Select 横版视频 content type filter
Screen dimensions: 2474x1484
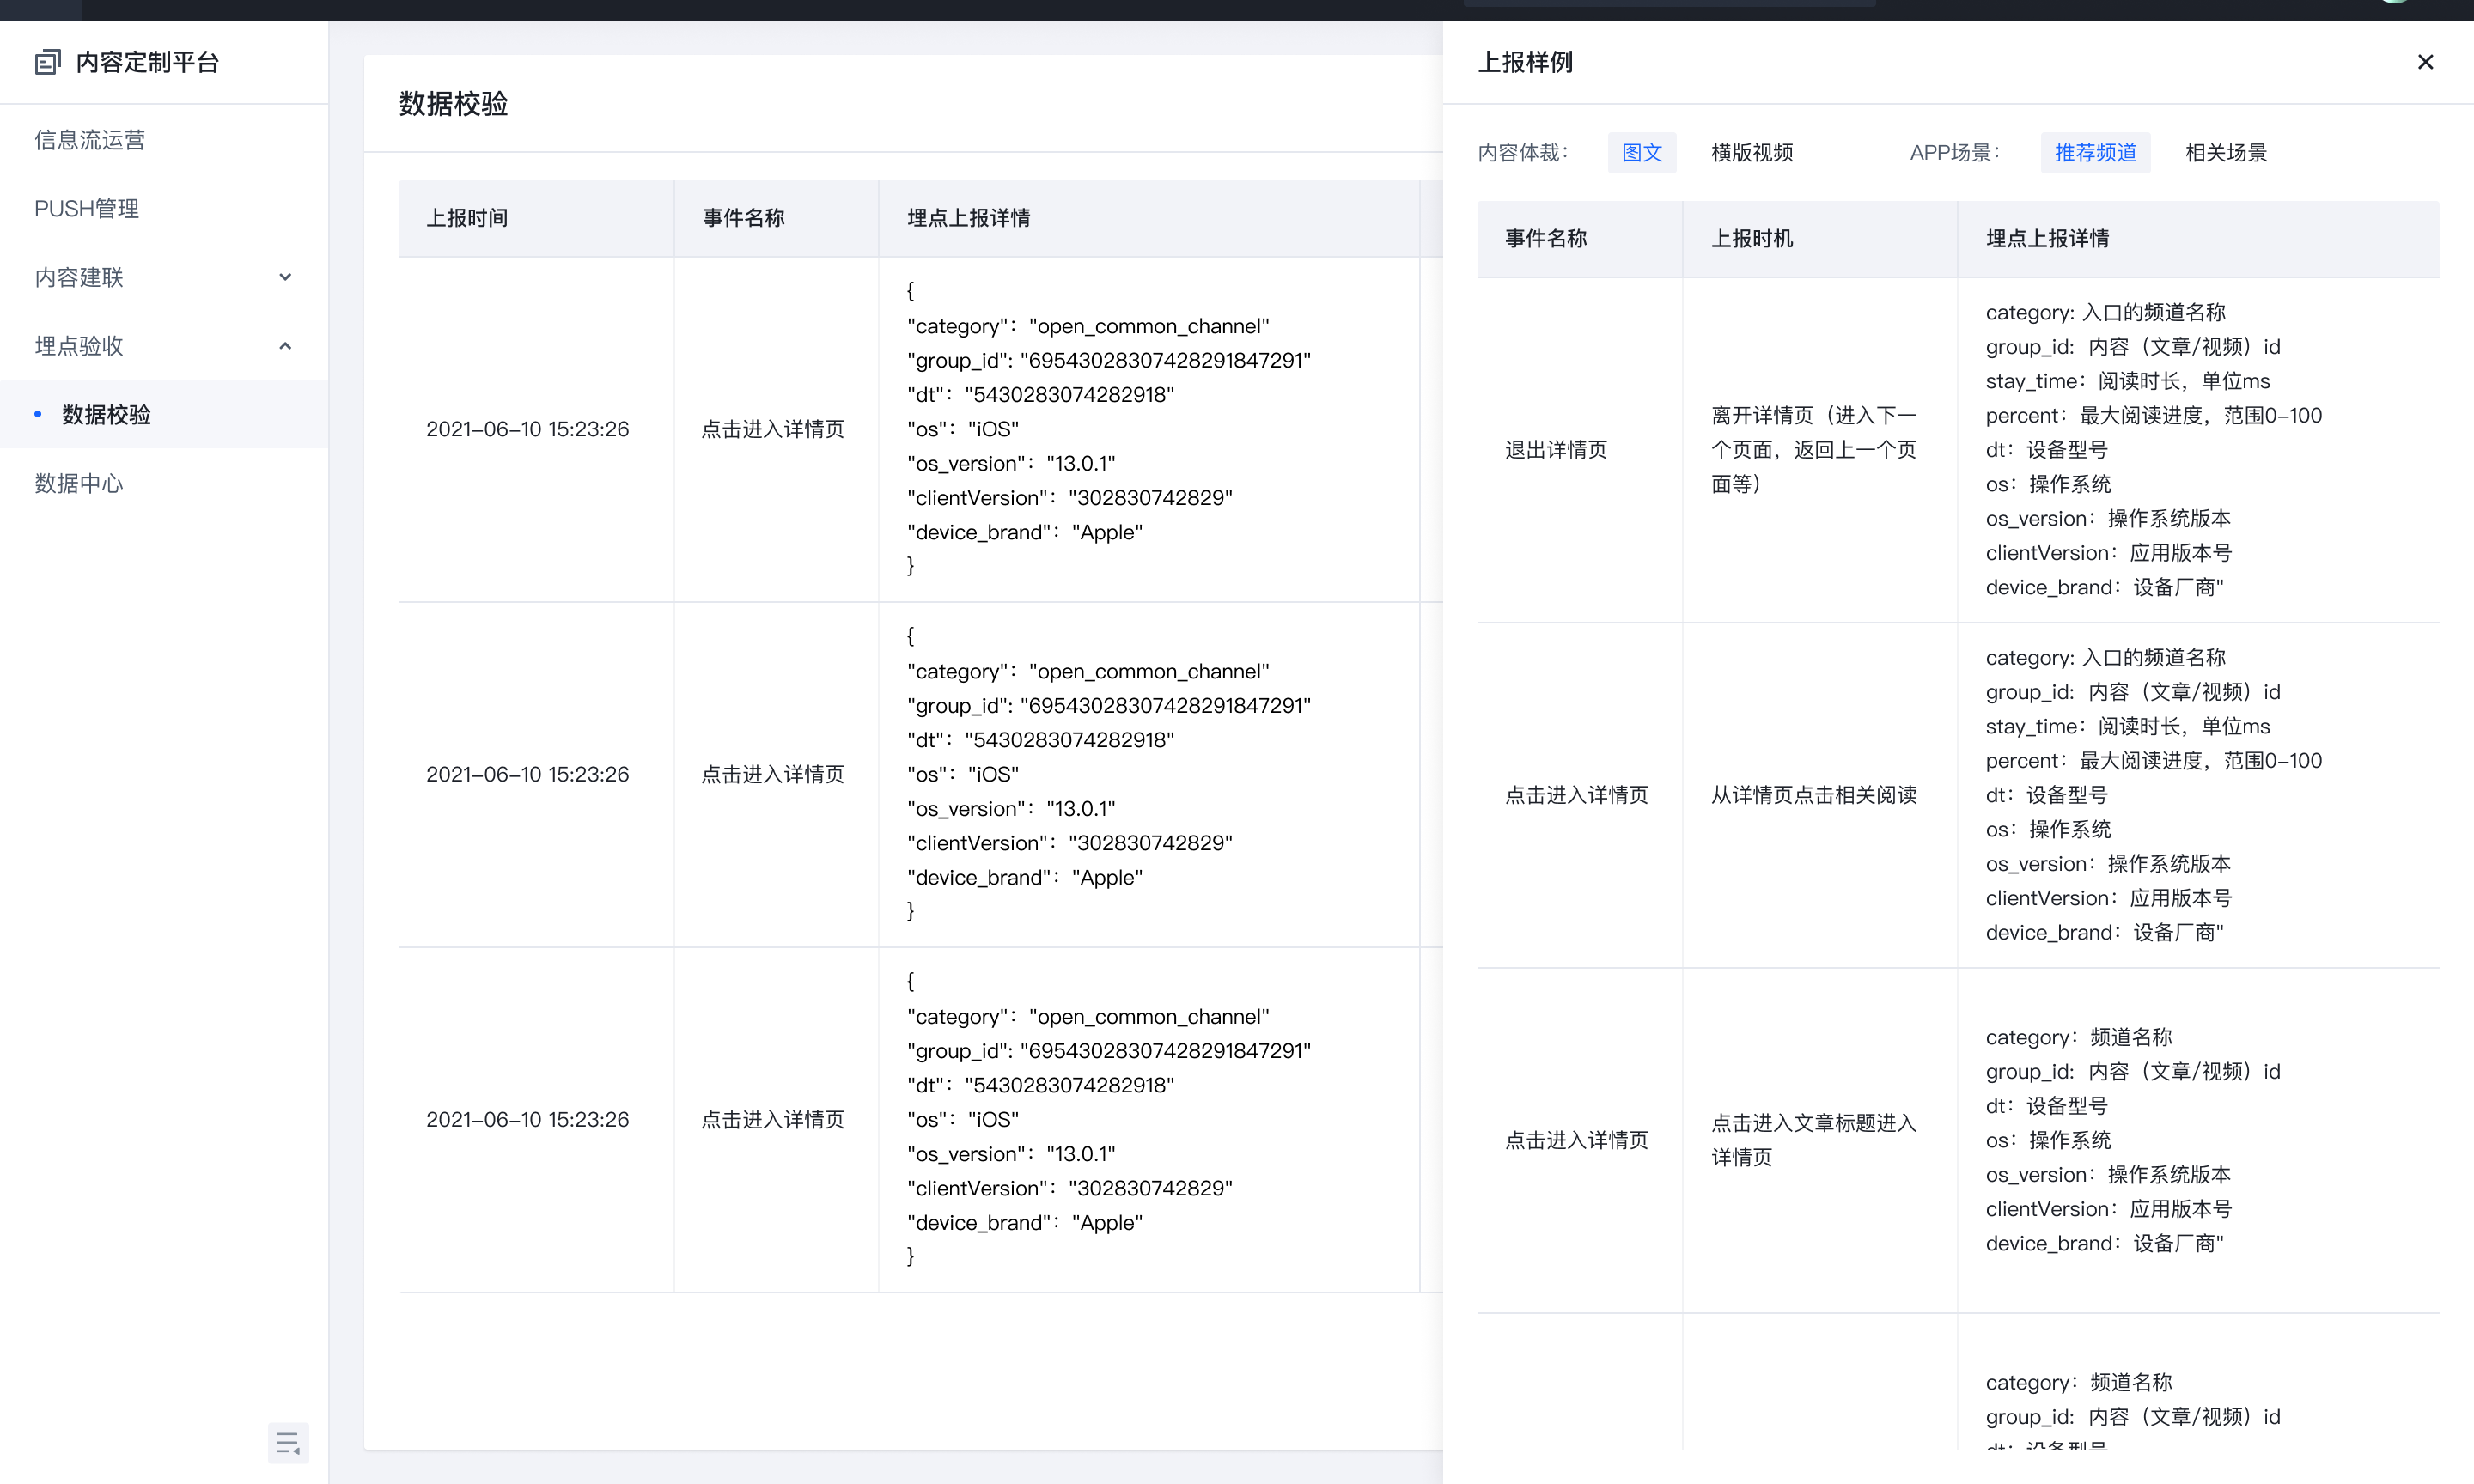pyautogui.click(x=1751, y=152)
